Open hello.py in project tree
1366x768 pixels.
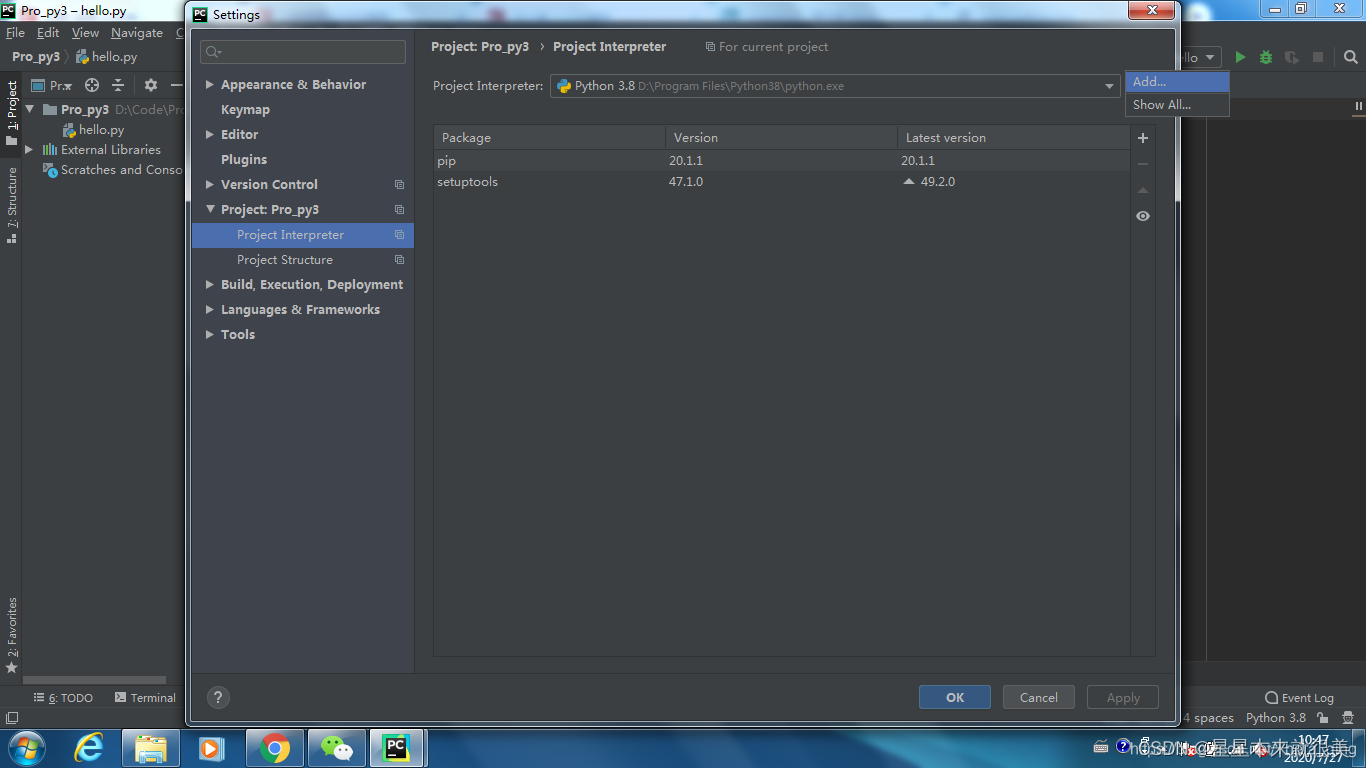(x=93, y=130)
